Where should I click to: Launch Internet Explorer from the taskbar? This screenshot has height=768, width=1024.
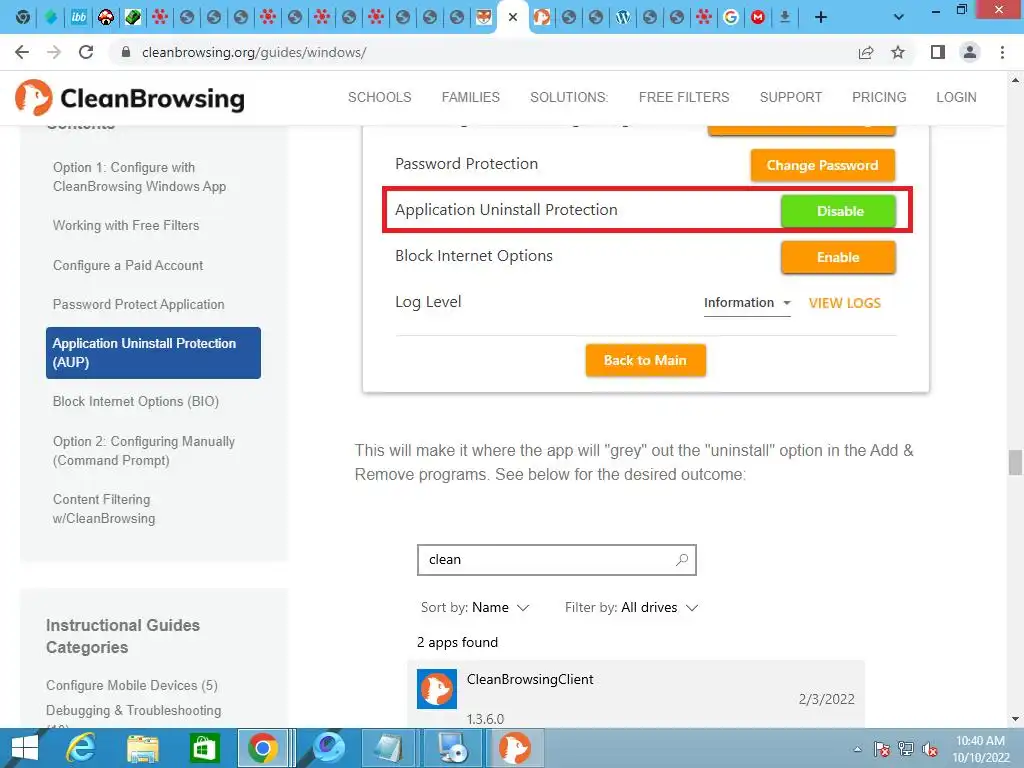(81, 748)
